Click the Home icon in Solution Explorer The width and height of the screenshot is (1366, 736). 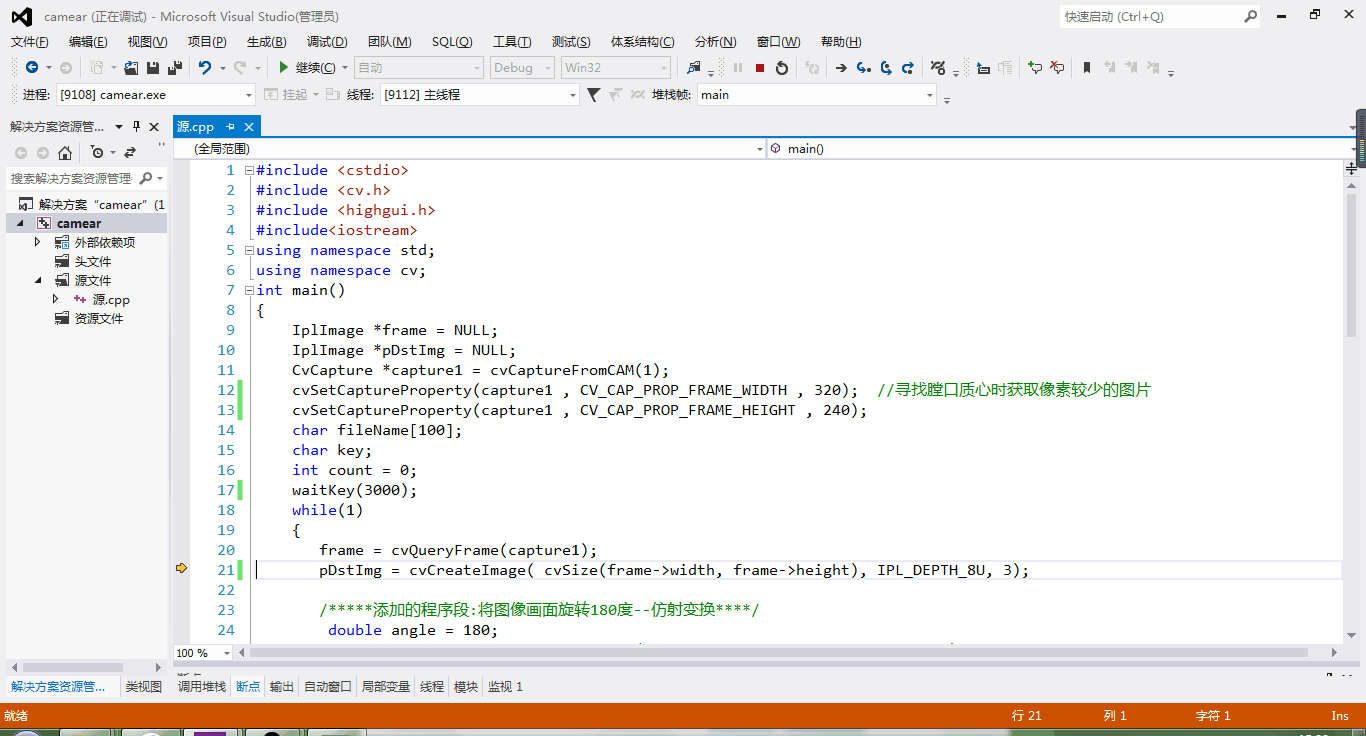pyautogui.click(x=65, y=153)
